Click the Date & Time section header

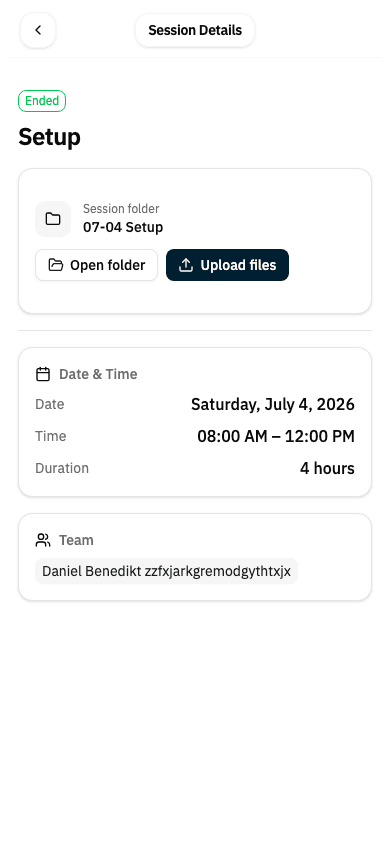click(x=98, y=374)
